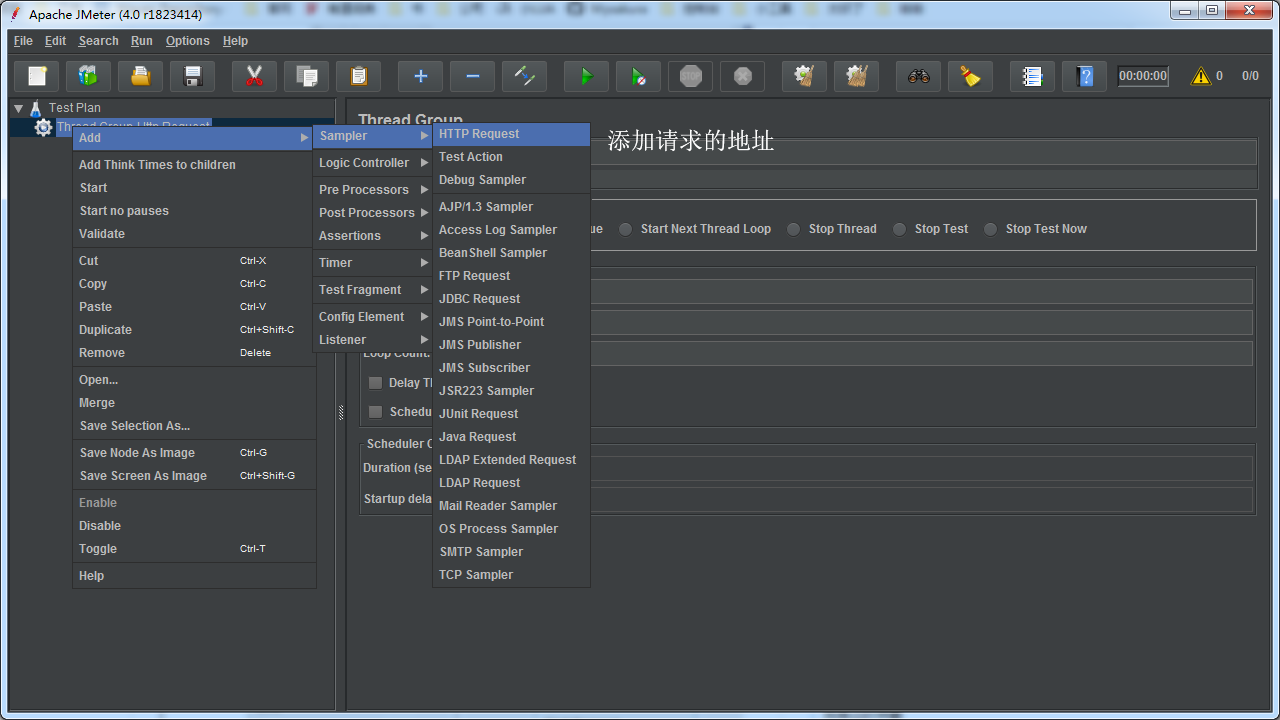The width and height of the screenshot is (1280, 720).
Task: Open the Search menu
Action: [98, 41]
